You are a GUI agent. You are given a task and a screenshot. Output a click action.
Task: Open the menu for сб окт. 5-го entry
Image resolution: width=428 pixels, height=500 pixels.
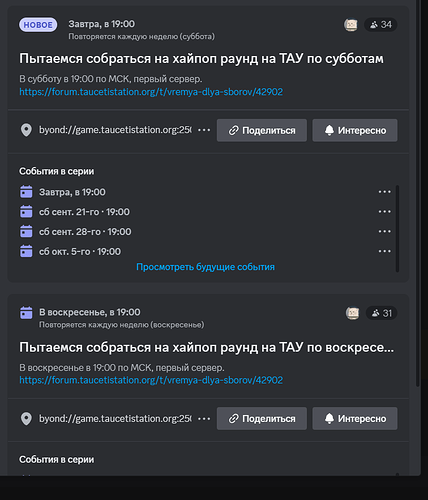coord(384,251)
